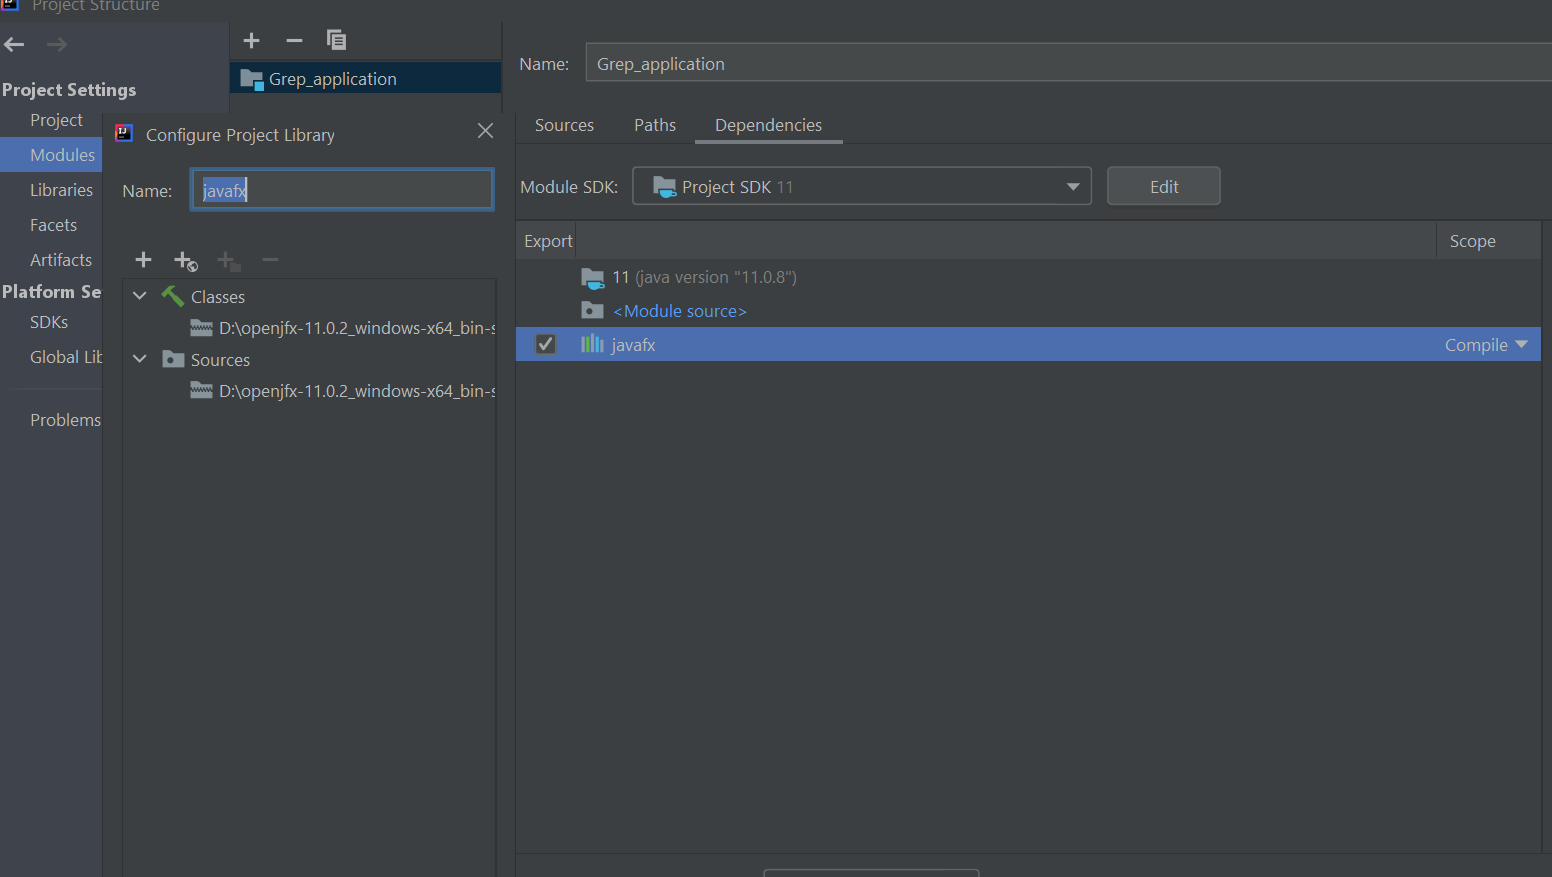This screenshot has width=1552, height=877.
Task: Select the javafx library row
Action: [1028, 344]
